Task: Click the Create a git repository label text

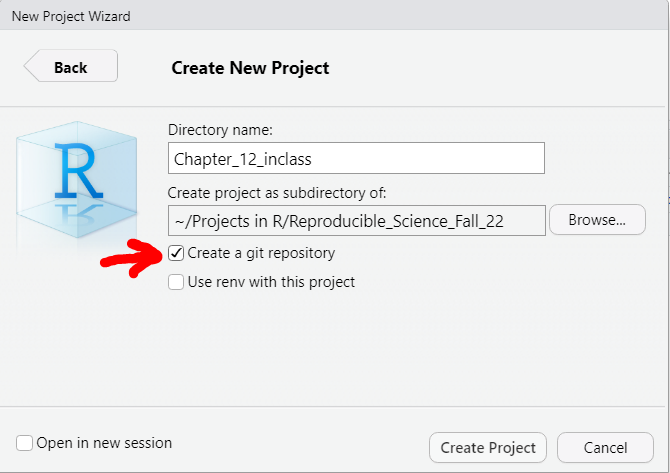Action: click(261, 253)
